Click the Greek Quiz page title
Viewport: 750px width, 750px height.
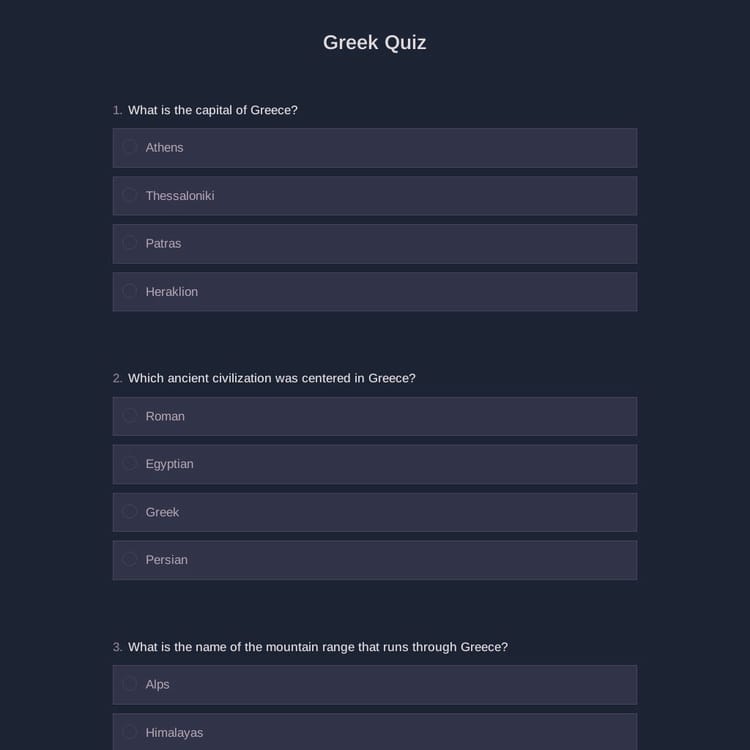[x=374, y=42]
